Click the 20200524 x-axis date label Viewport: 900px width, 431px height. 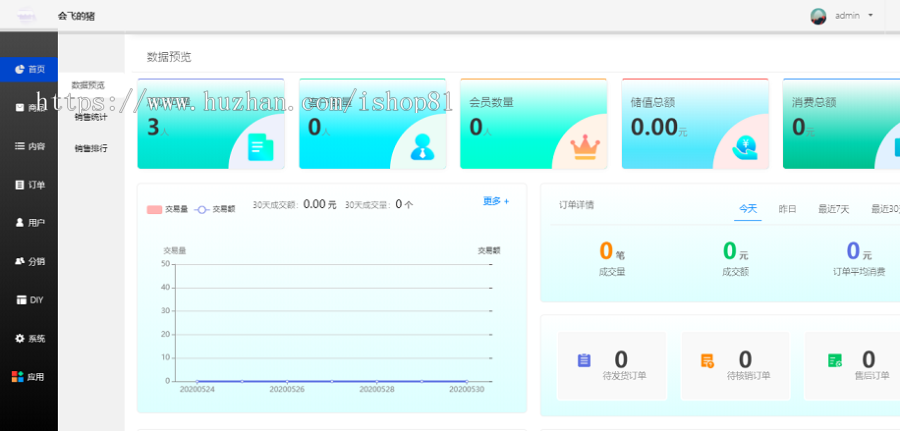pyautogui.click(x=197, y=389)
